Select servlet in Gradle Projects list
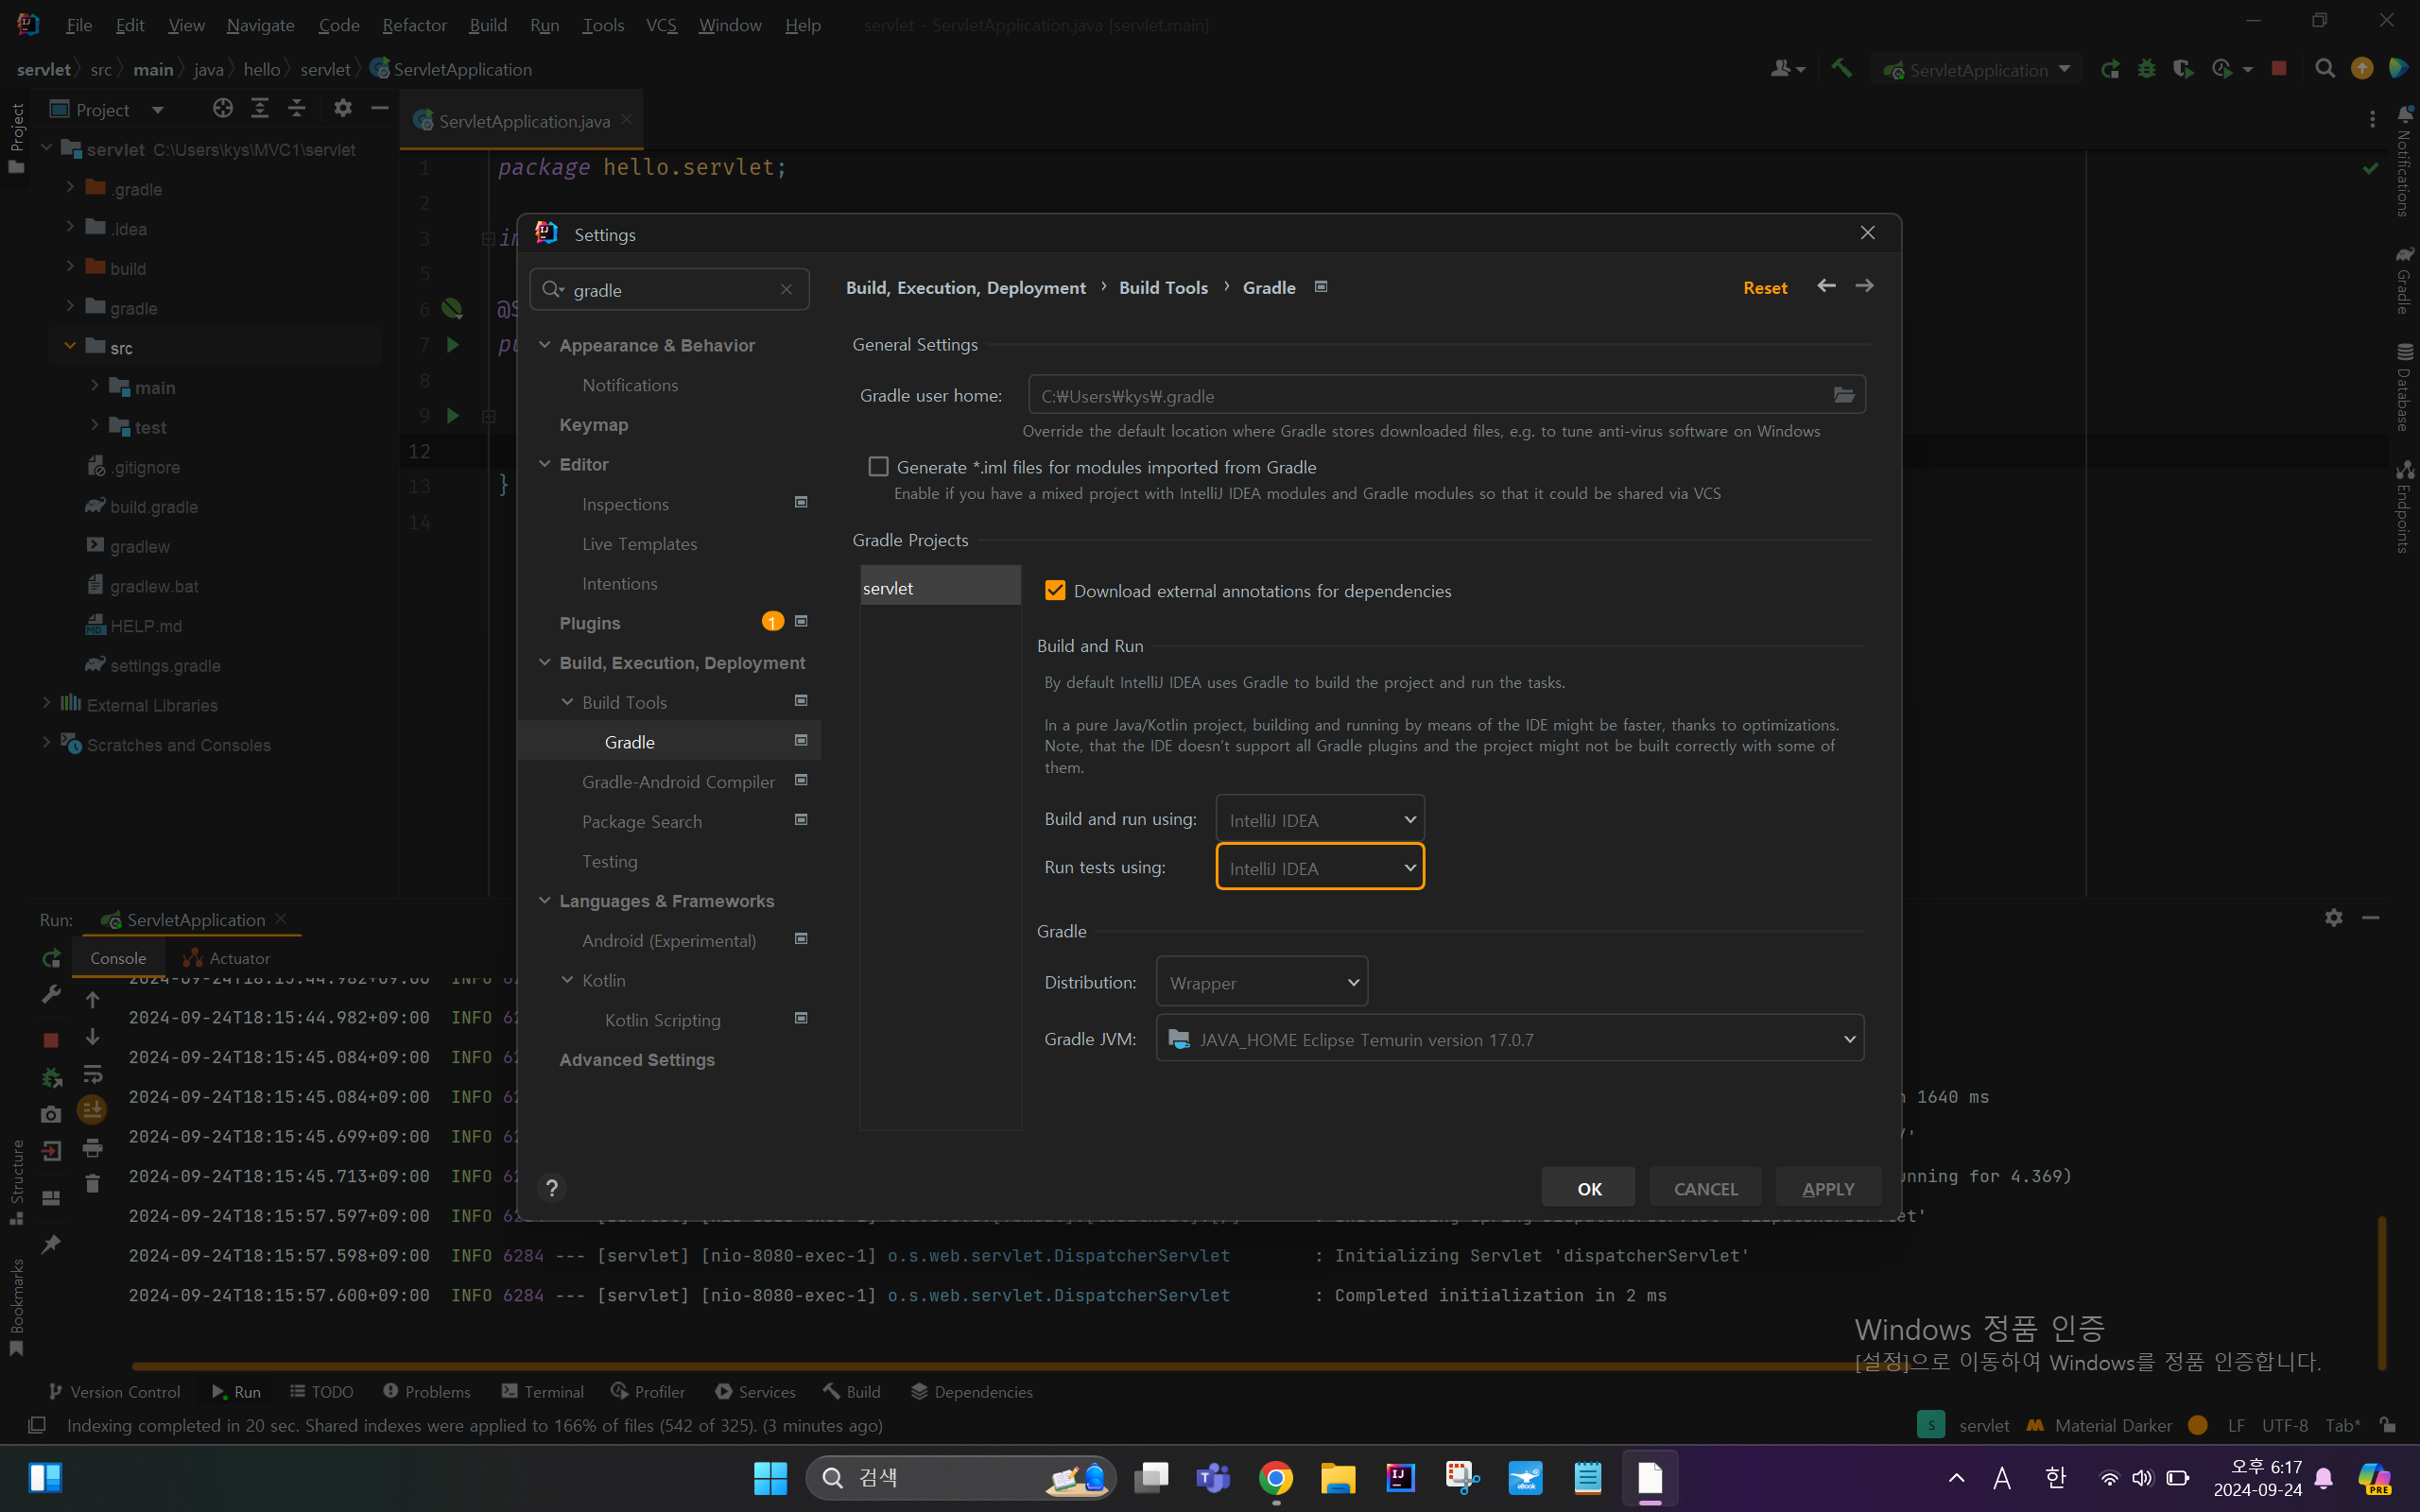This screenshot has width=2420, height=1512. (x=940, y=588)
